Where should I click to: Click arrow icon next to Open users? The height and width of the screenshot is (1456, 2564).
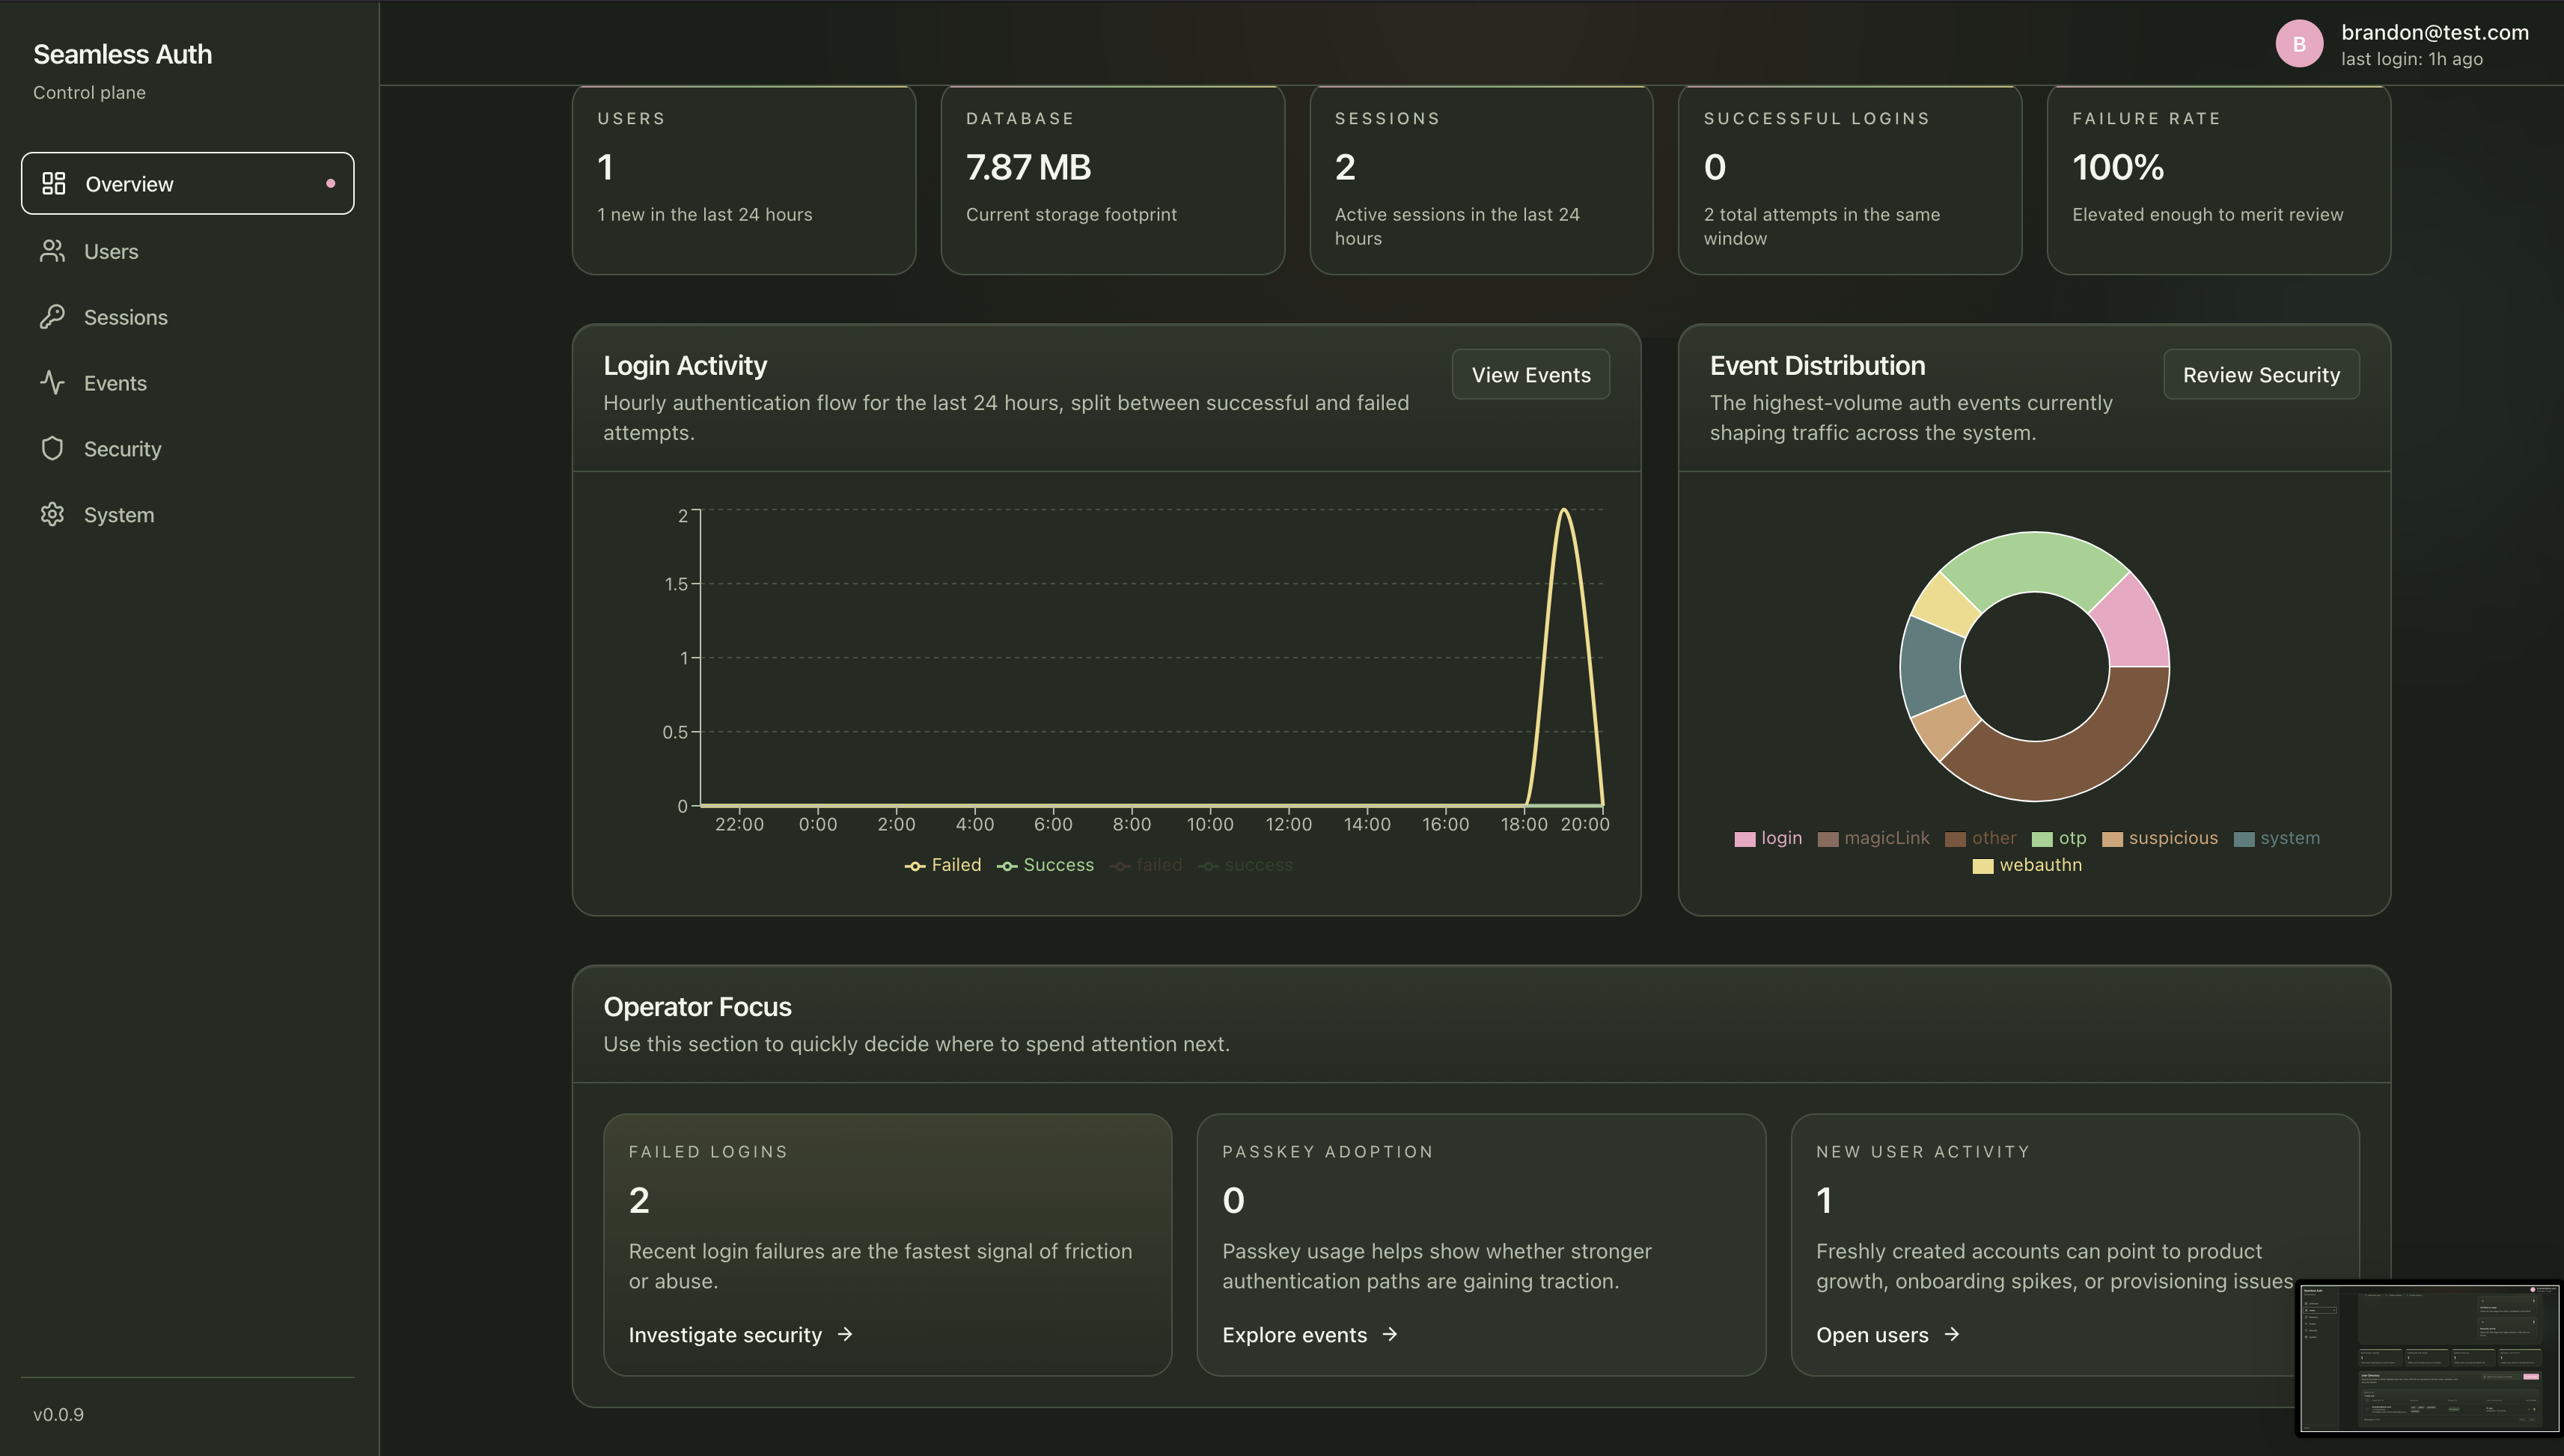coord(1952,1334)
